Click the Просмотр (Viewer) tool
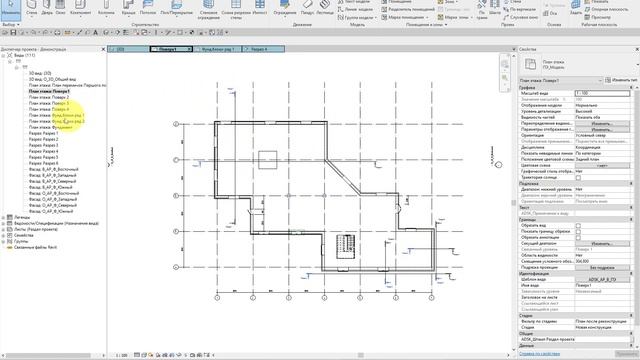The width and height of the screenshot is (640, 360). coord(598,18)
